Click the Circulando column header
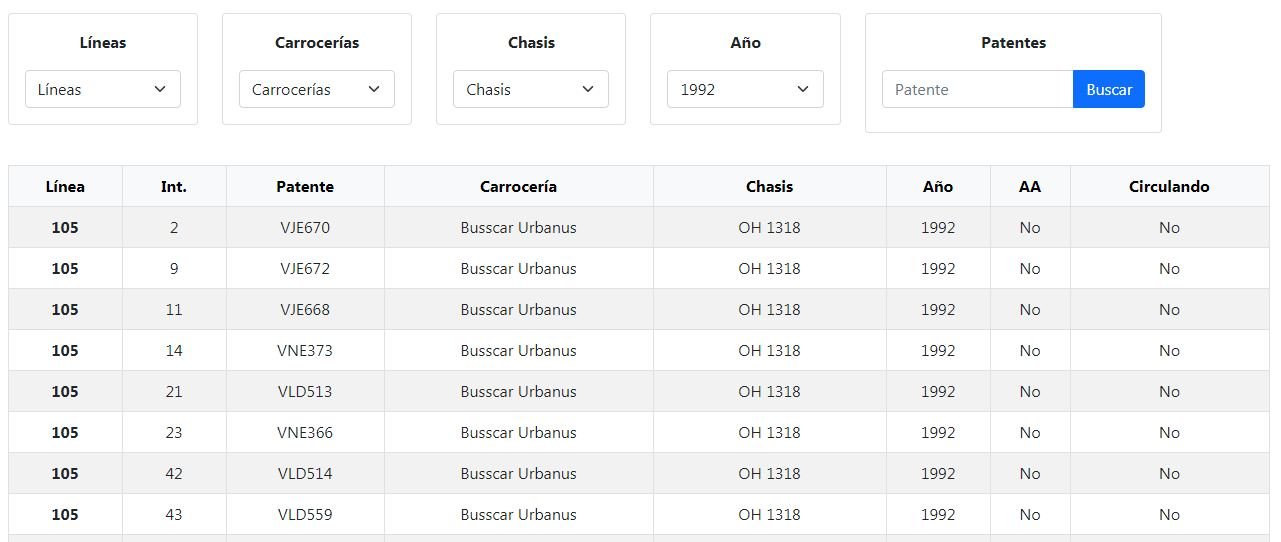 pyautogui.click(x=1169, y=186)
